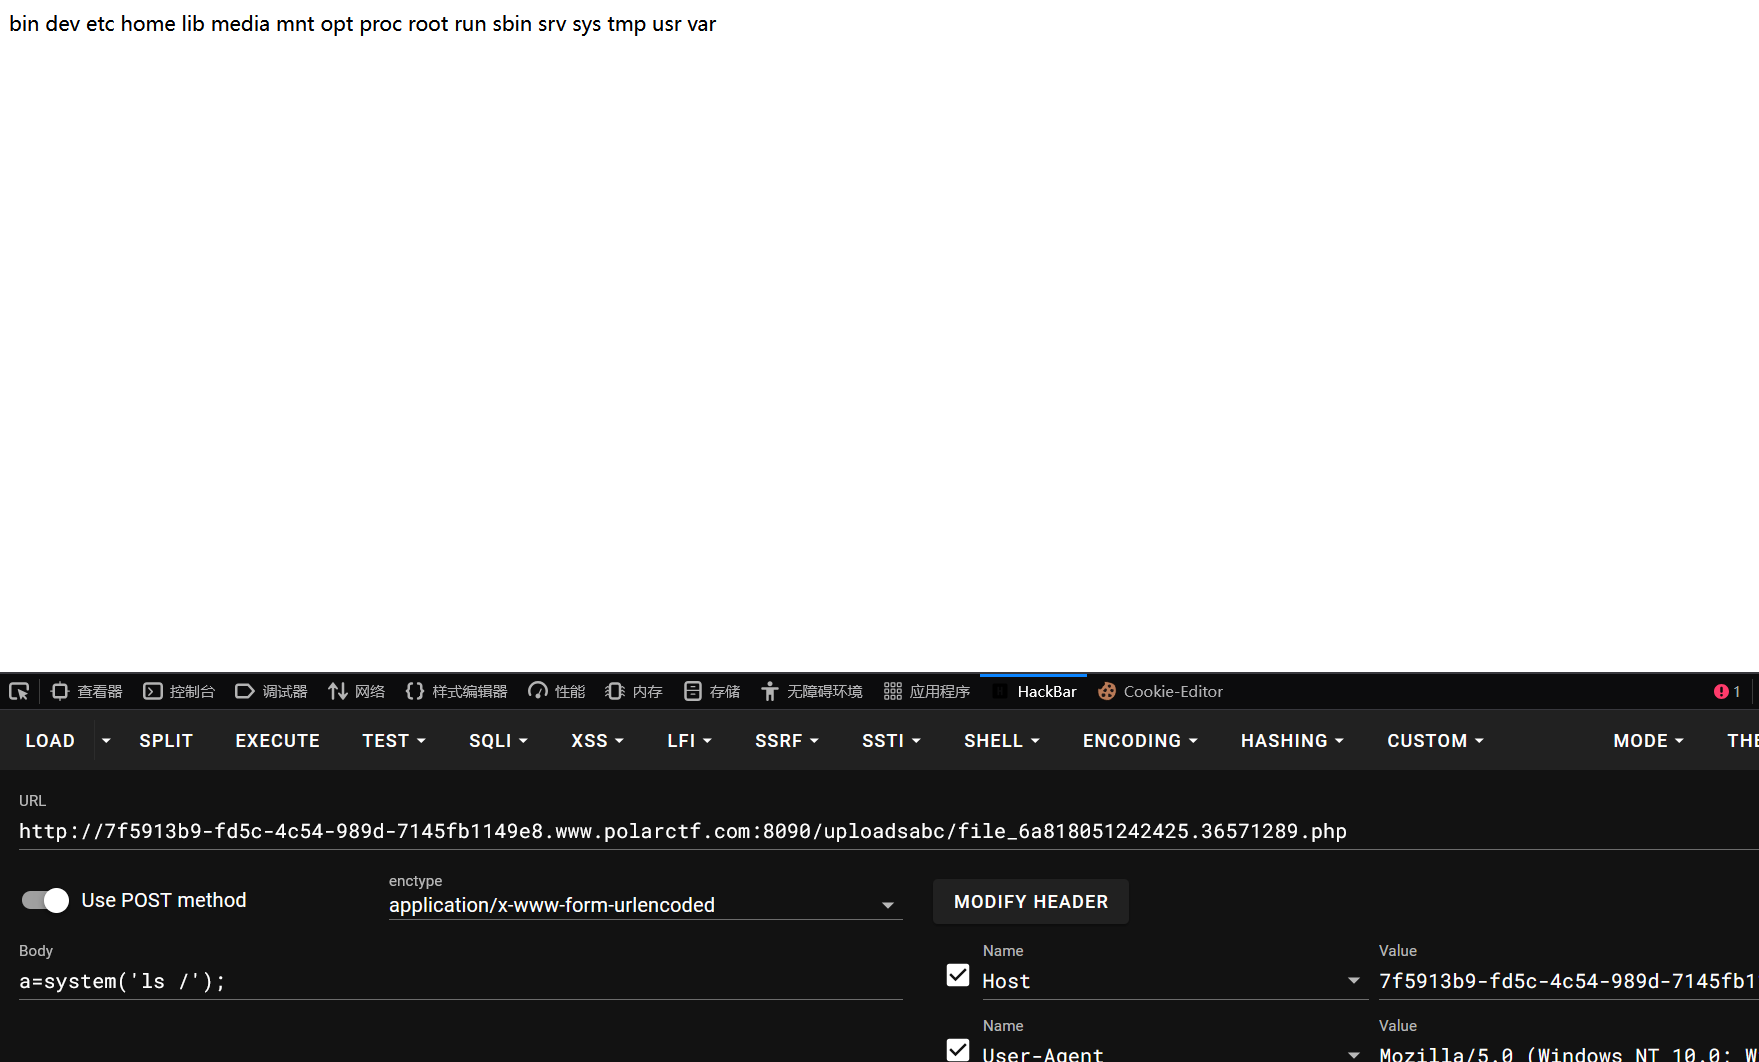This screenshot has height=1062, width=1759.
Task: Click the red error count indicator
Action: pyautogui.click(x=1727, y=691)
